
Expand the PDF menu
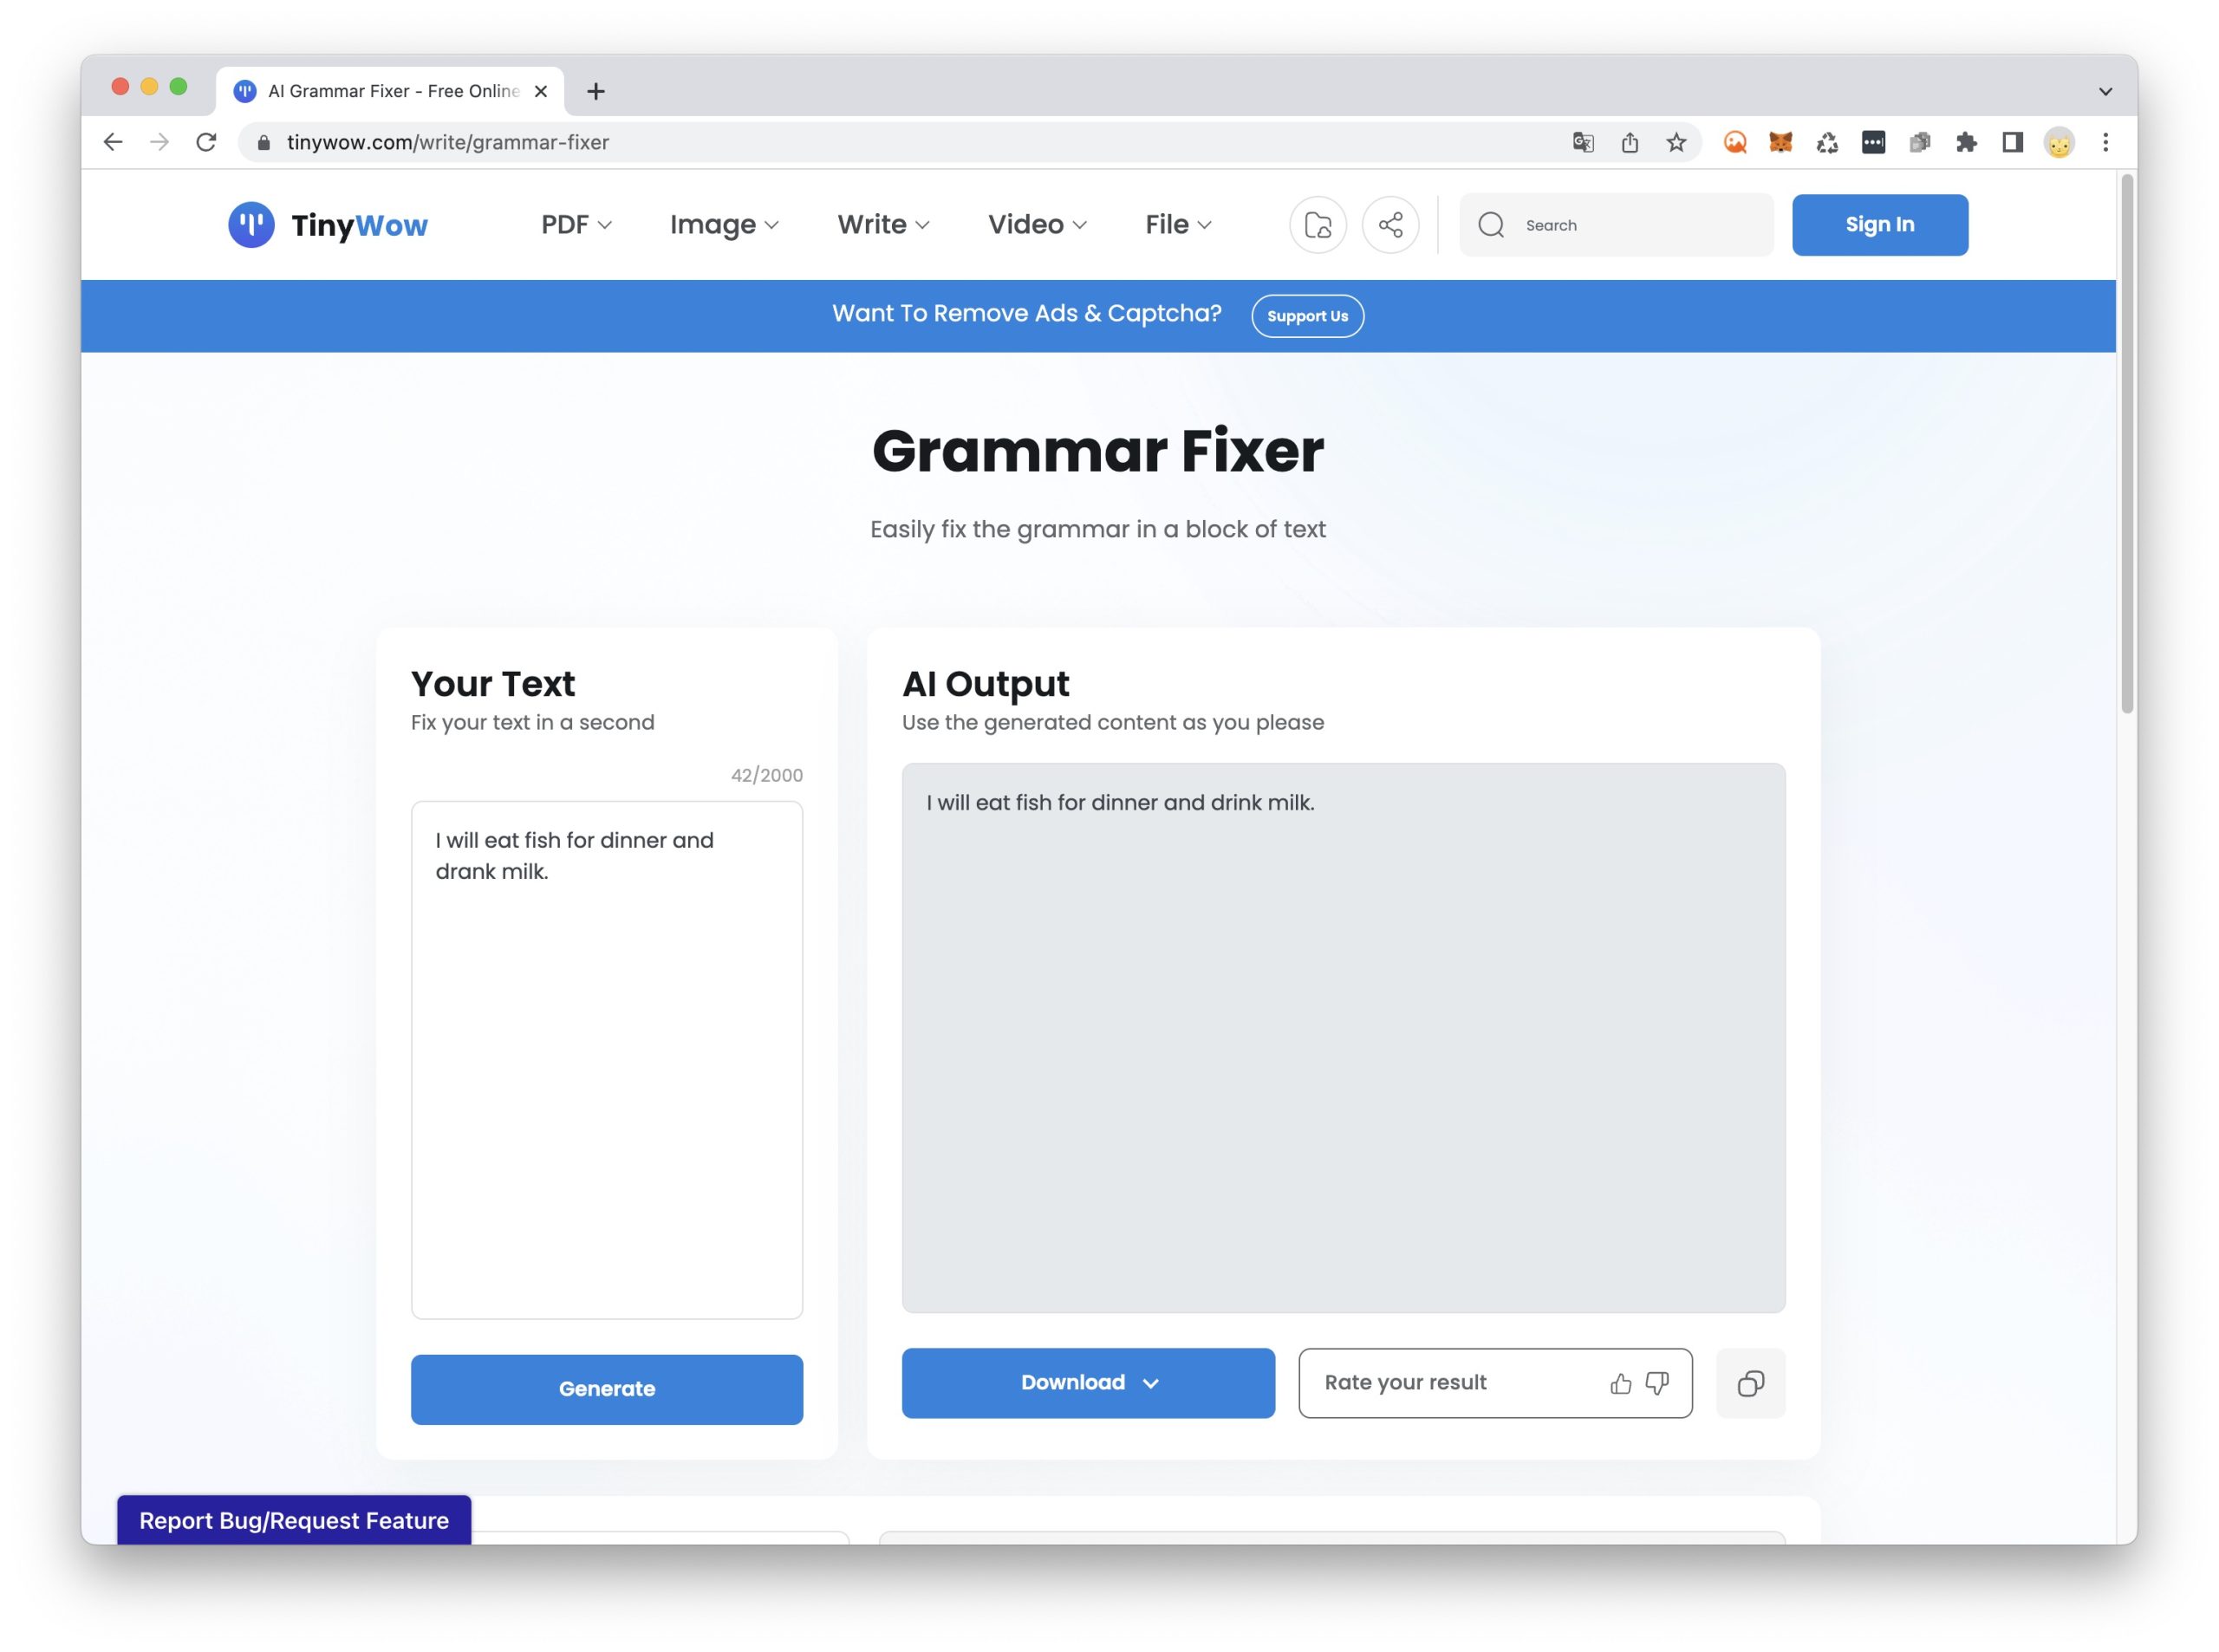point(576,225)
